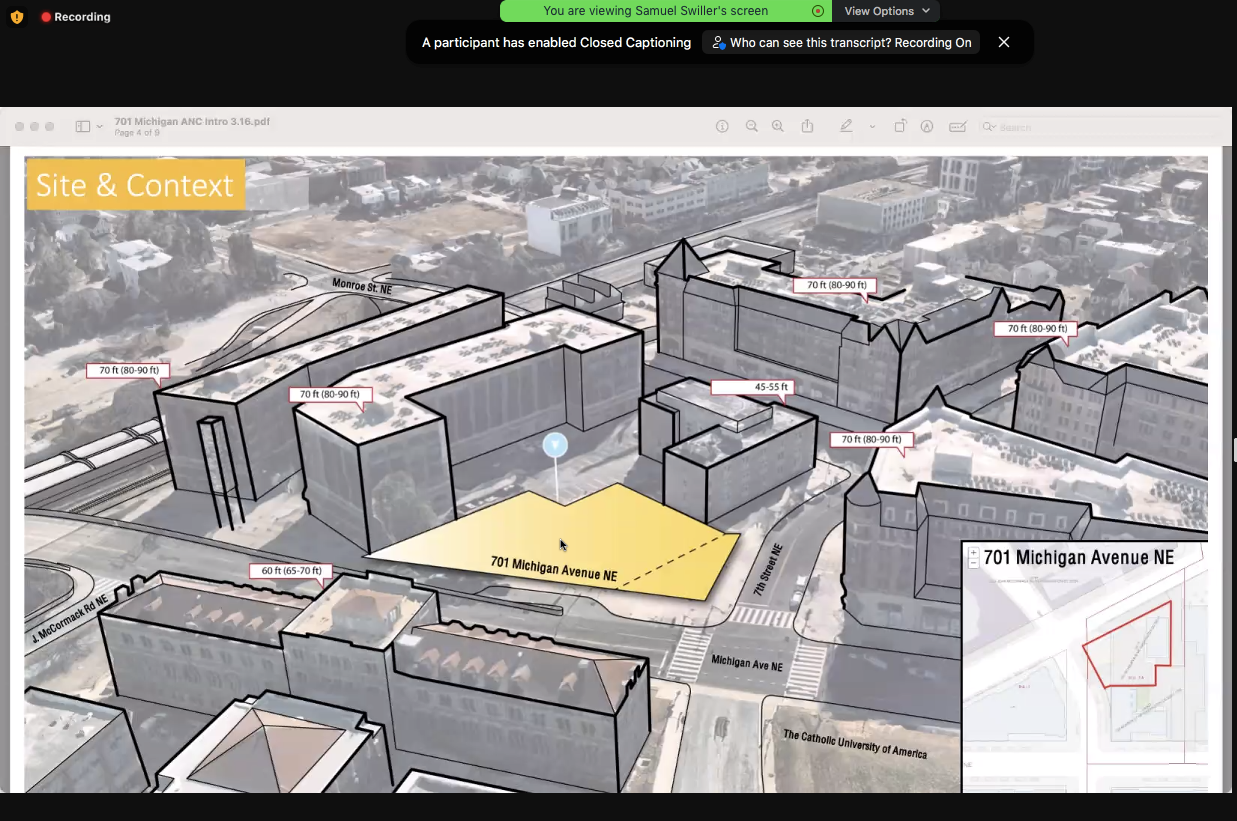The image size is (1237, 821).
Task: Dismiss the Closed Captioning notification
Action: (x=1004, y=42)
